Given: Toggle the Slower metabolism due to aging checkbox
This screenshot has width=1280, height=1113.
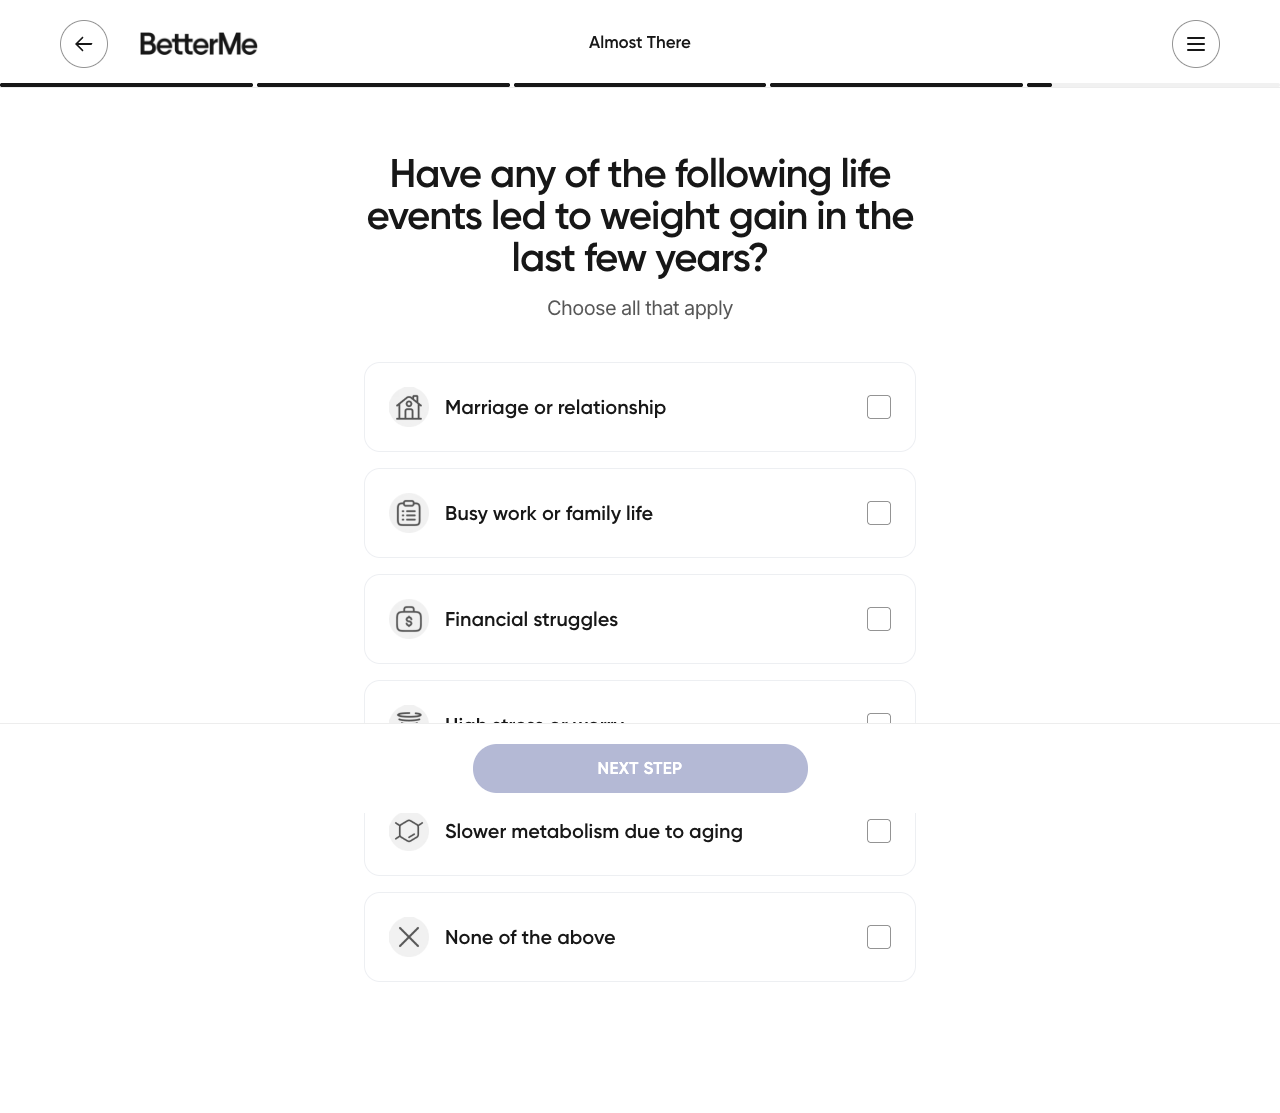Looking at the screenshot, I should tap(879, 831).
